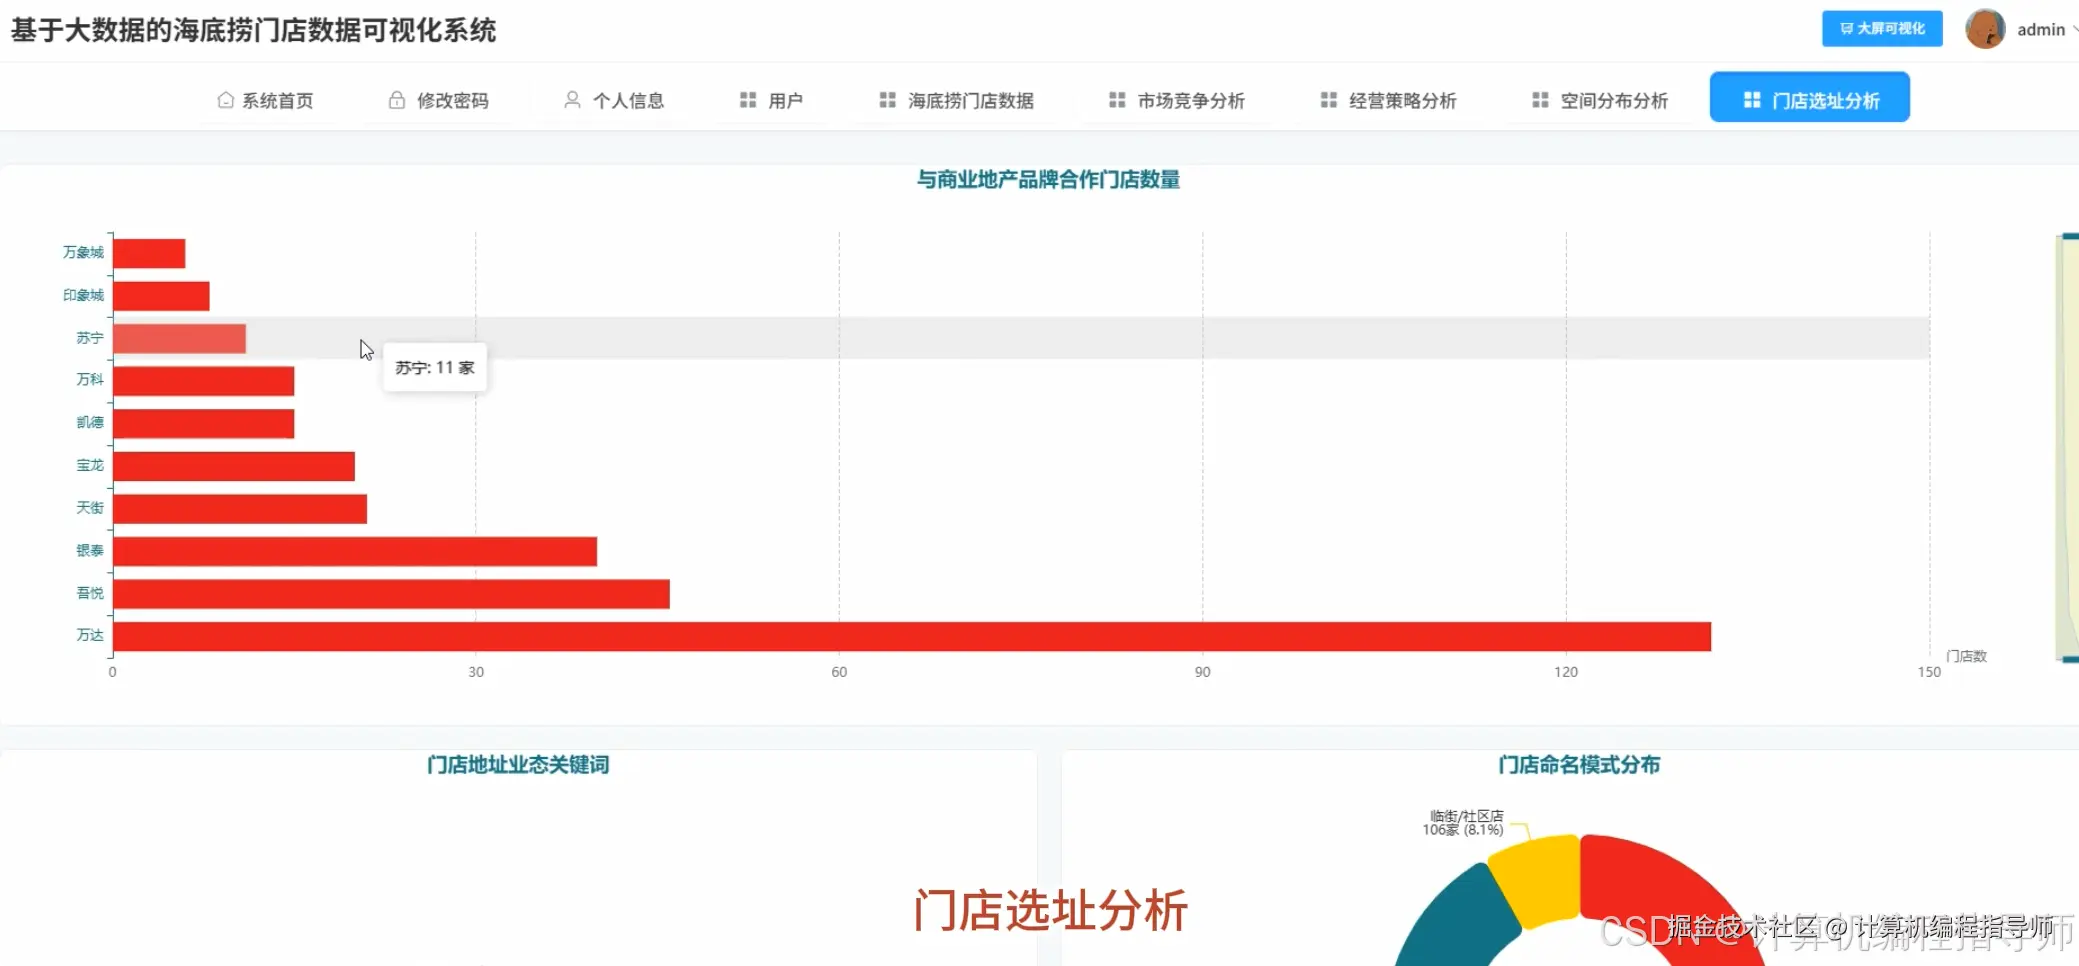This screenshot has width=2079, height=966.
Task: Click the person icon beside 个人信息
Action: 572,100
